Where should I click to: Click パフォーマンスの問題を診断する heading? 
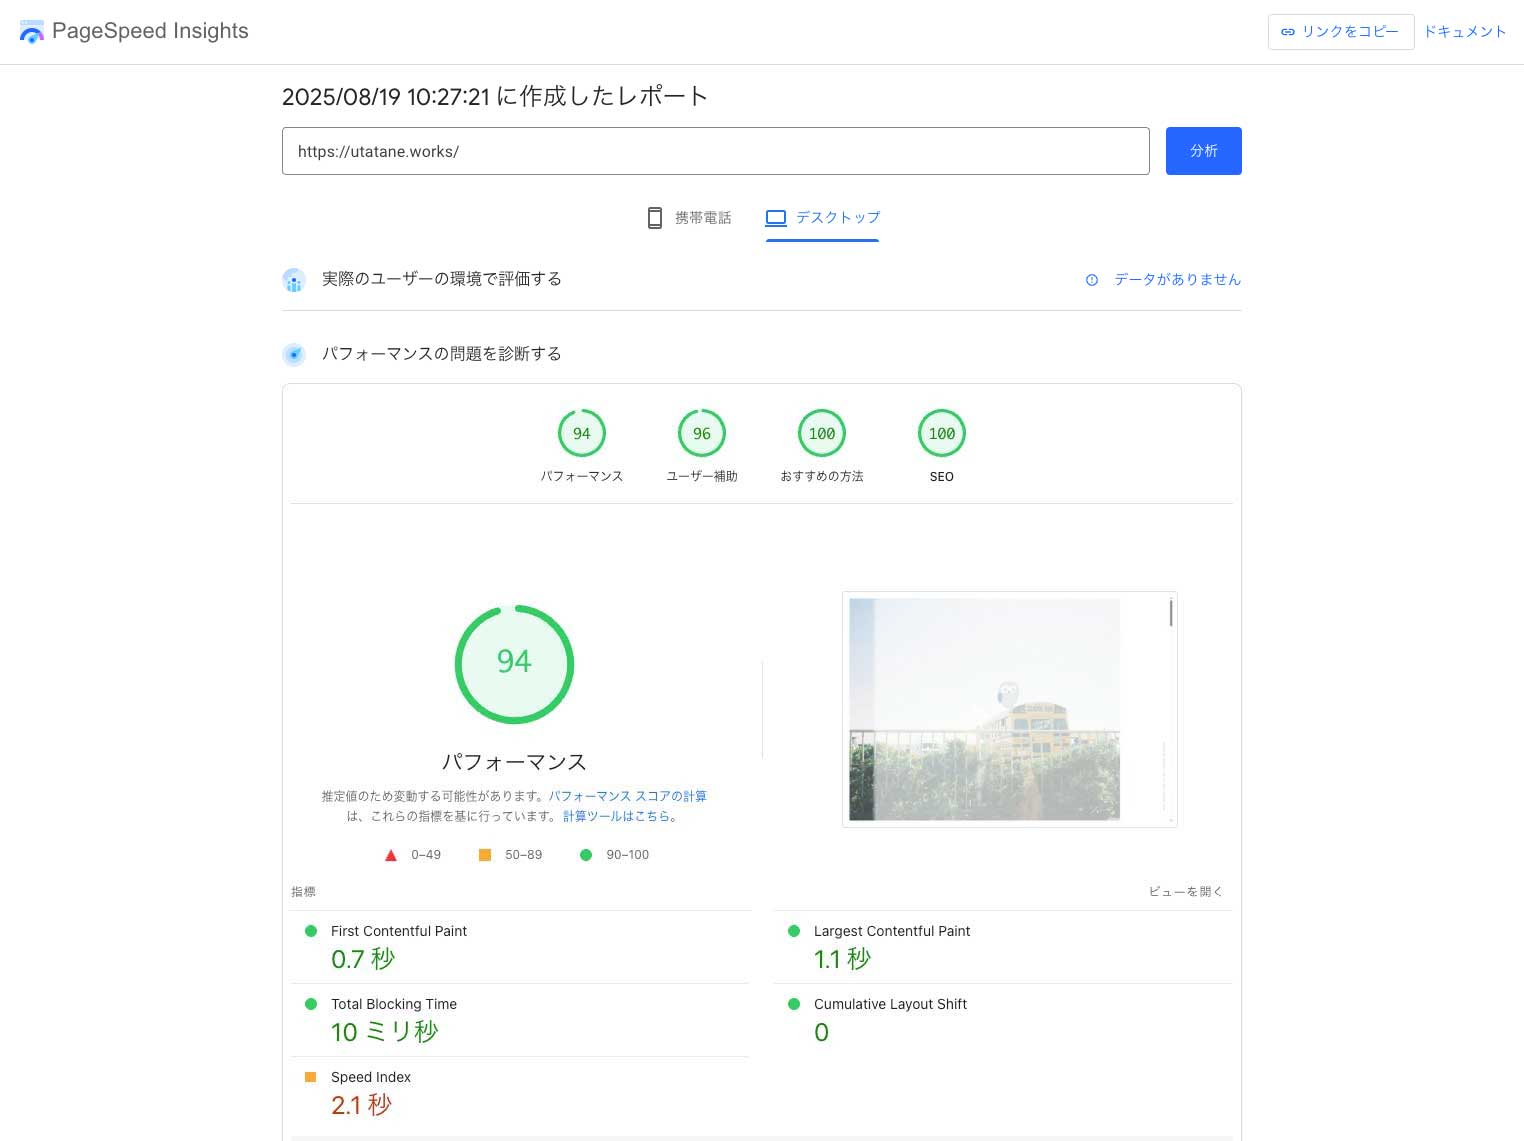pyautogui.click(x=442, y=354)
